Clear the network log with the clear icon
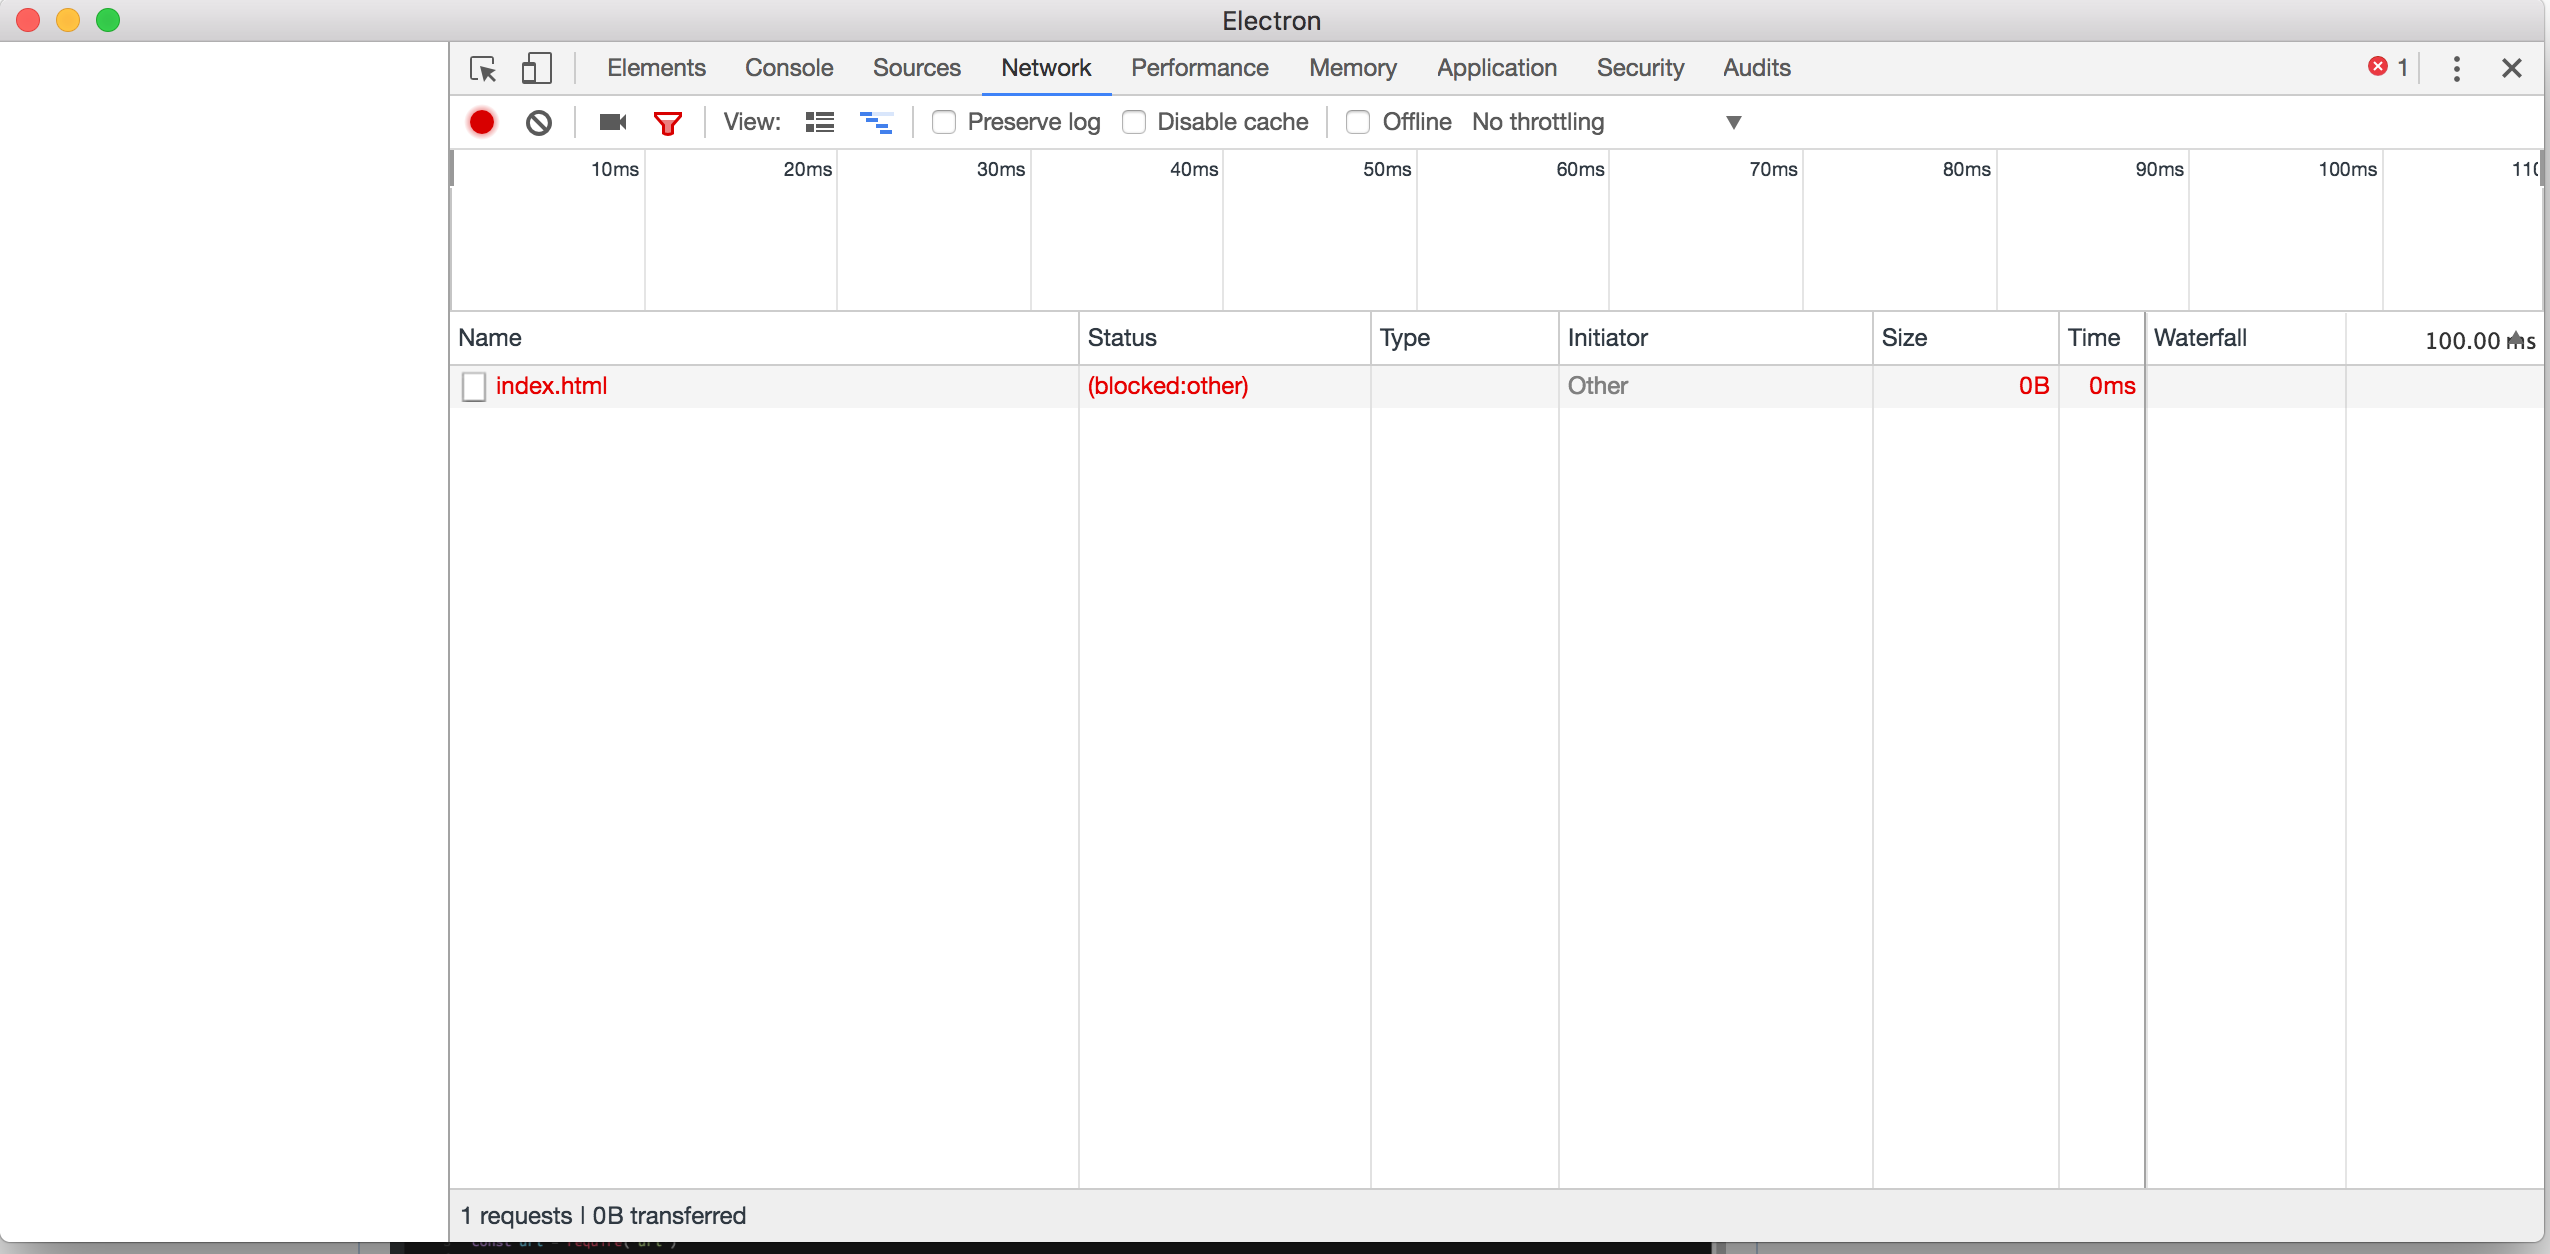Viewport: 2550px width, 1254px height. point(539,122)
